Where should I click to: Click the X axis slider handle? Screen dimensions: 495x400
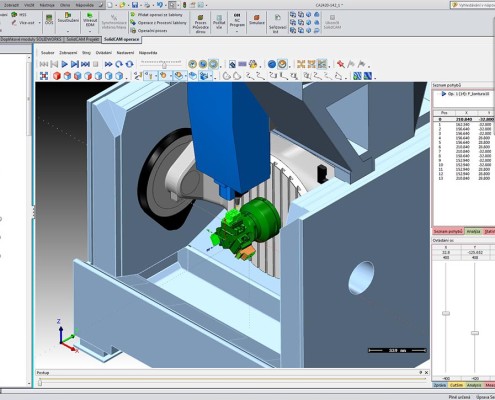pos(446,313)
